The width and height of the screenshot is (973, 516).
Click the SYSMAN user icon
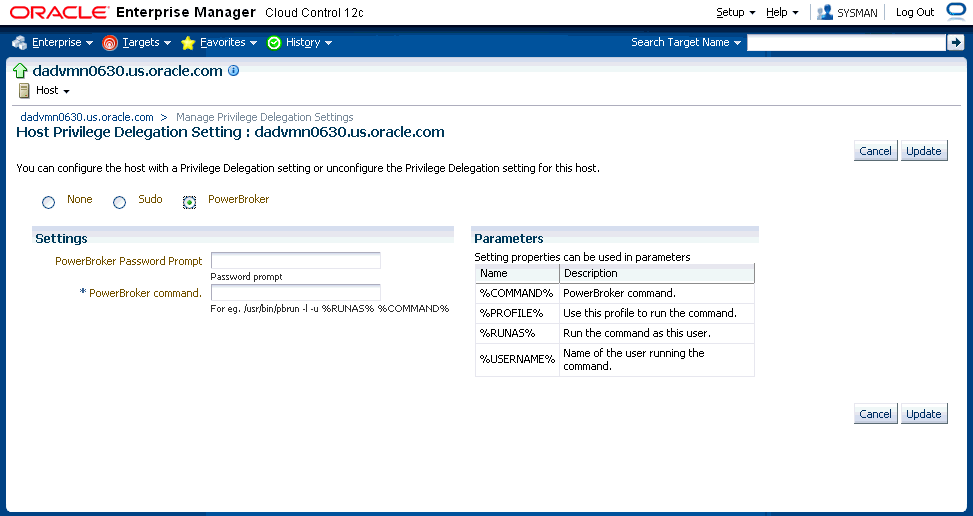(x=825, y=12)
